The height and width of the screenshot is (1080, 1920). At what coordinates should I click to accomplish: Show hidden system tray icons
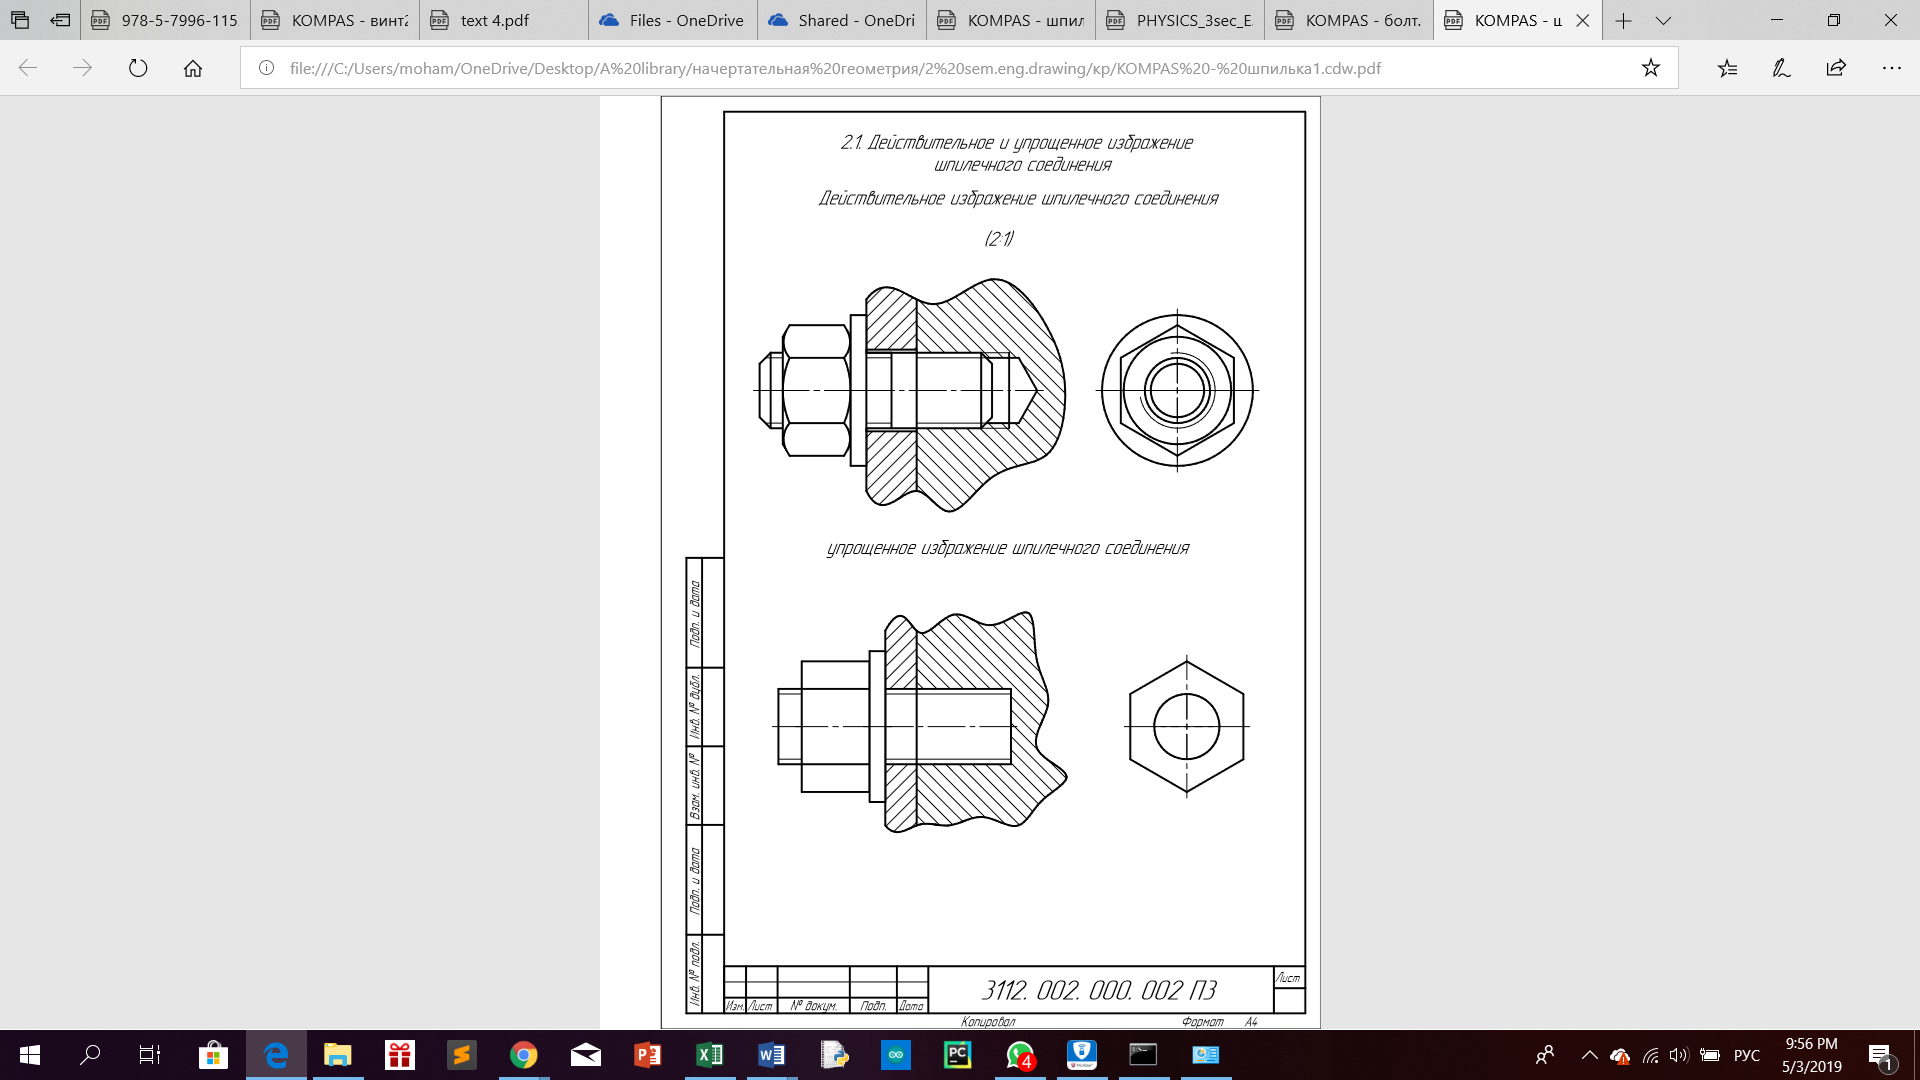click(1589, 1055)
